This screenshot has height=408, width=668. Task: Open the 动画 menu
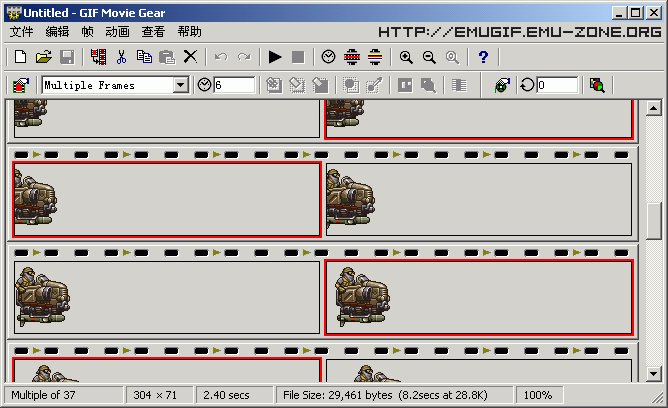click(117, 32)
